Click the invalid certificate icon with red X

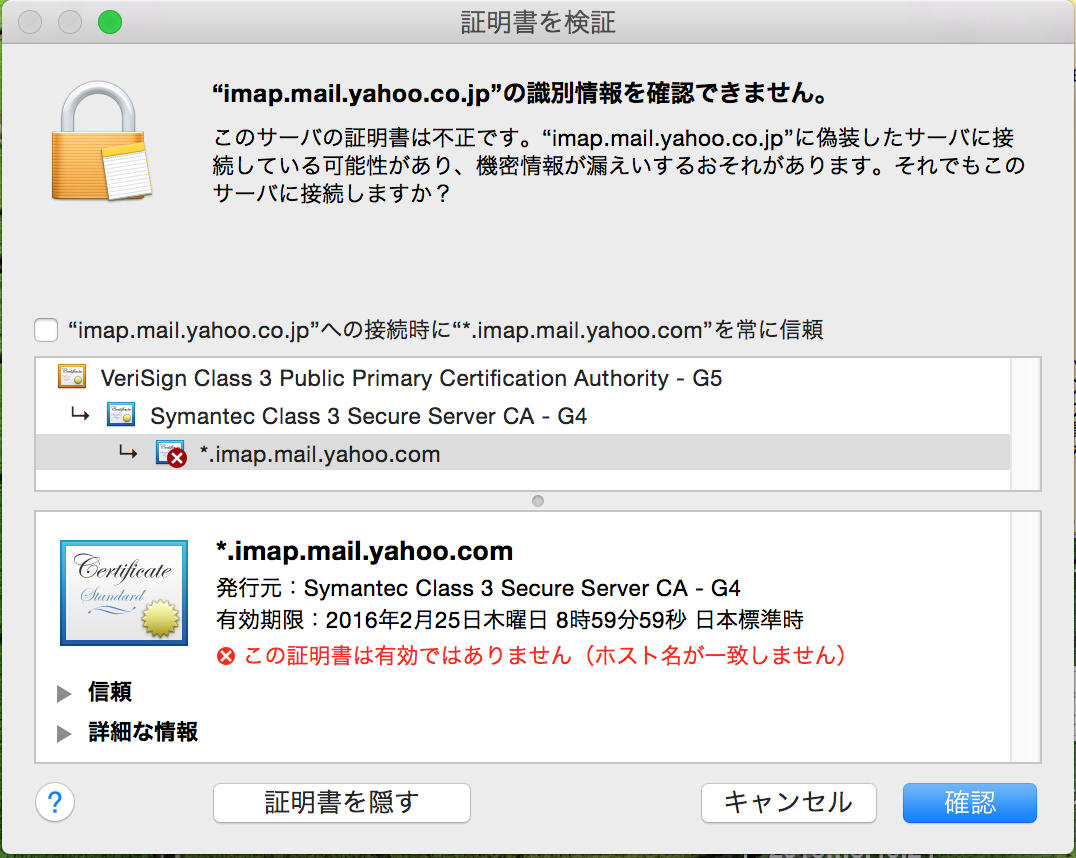pyautogui.click(x=171, y=453)
